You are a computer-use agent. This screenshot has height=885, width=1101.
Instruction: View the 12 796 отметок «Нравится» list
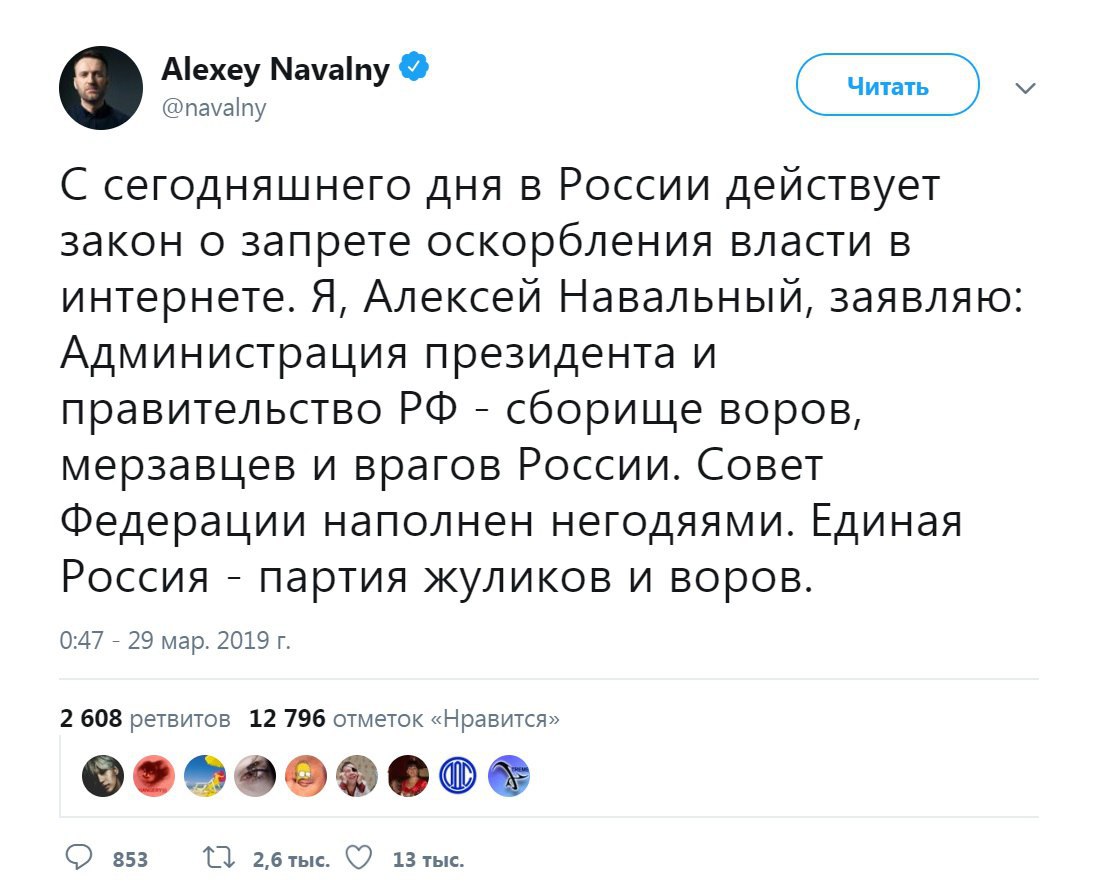pyautogui.click(x=404, y=719)
